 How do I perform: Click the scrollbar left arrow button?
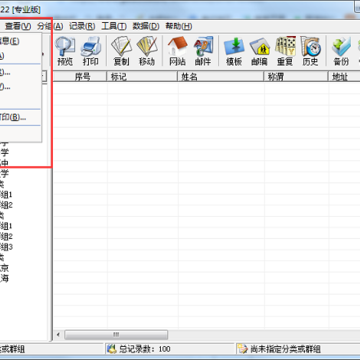[x=59, y=334]
